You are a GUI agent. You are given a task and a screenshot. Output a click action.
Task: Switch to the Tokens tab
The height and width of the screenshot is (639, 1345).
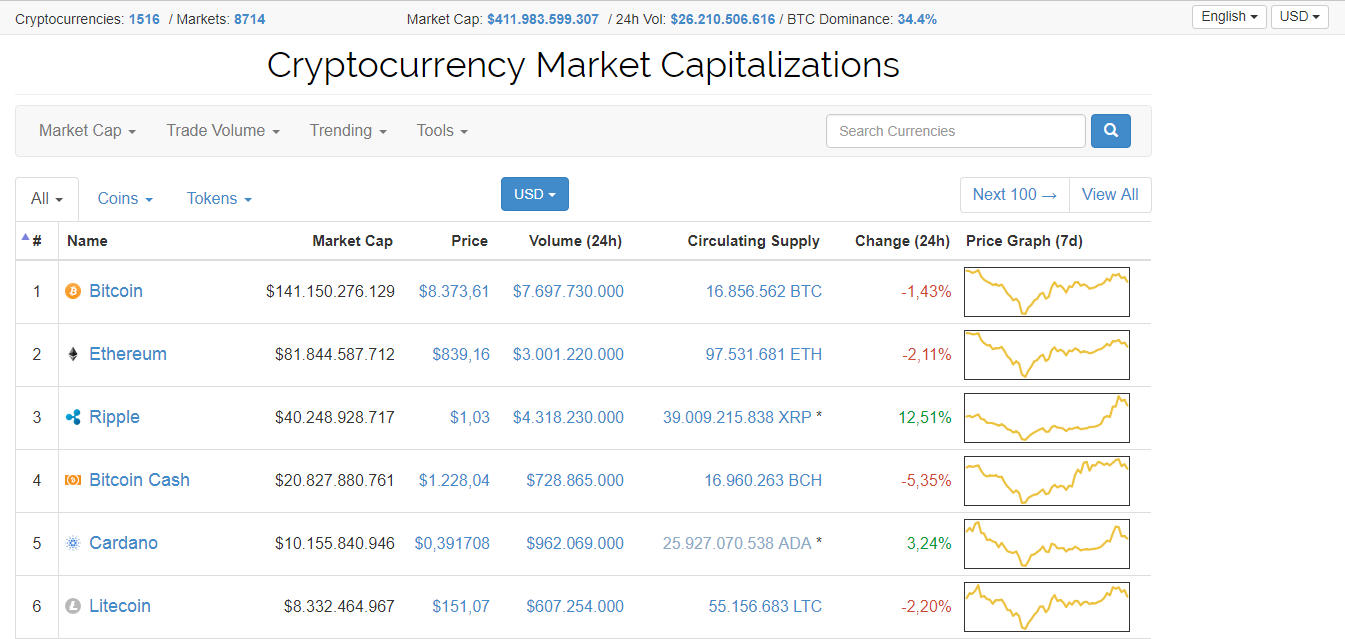pos(219,199)
